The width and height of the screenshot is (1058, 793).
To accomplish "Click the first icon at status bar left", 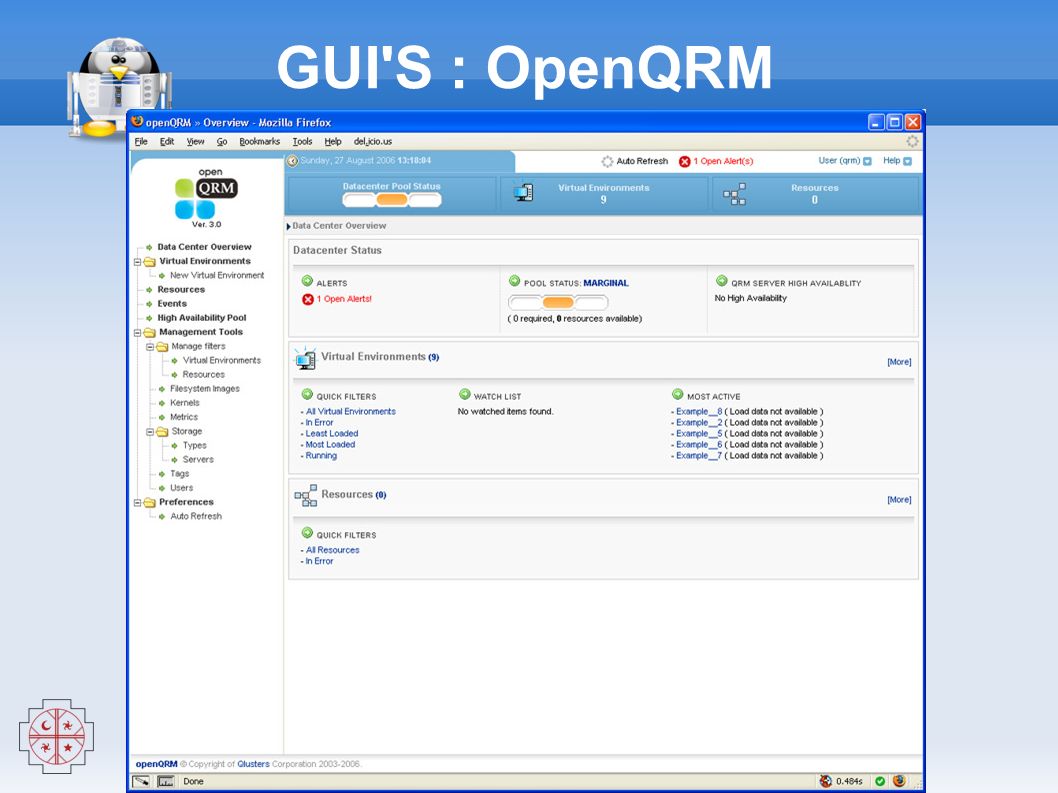I will click(x=141, y=782).
